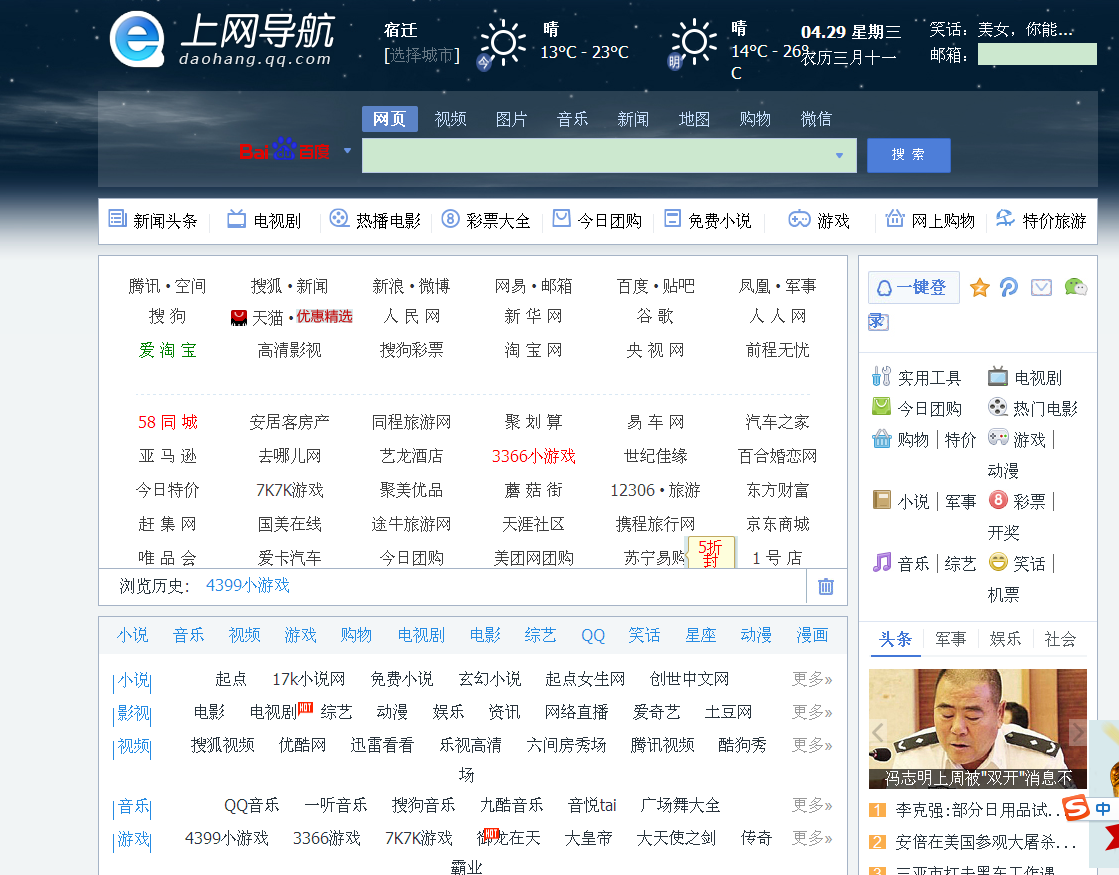1119x875 pixels.
Task: Click the Shangwang Daohang e logo
Action: [137, 39]
